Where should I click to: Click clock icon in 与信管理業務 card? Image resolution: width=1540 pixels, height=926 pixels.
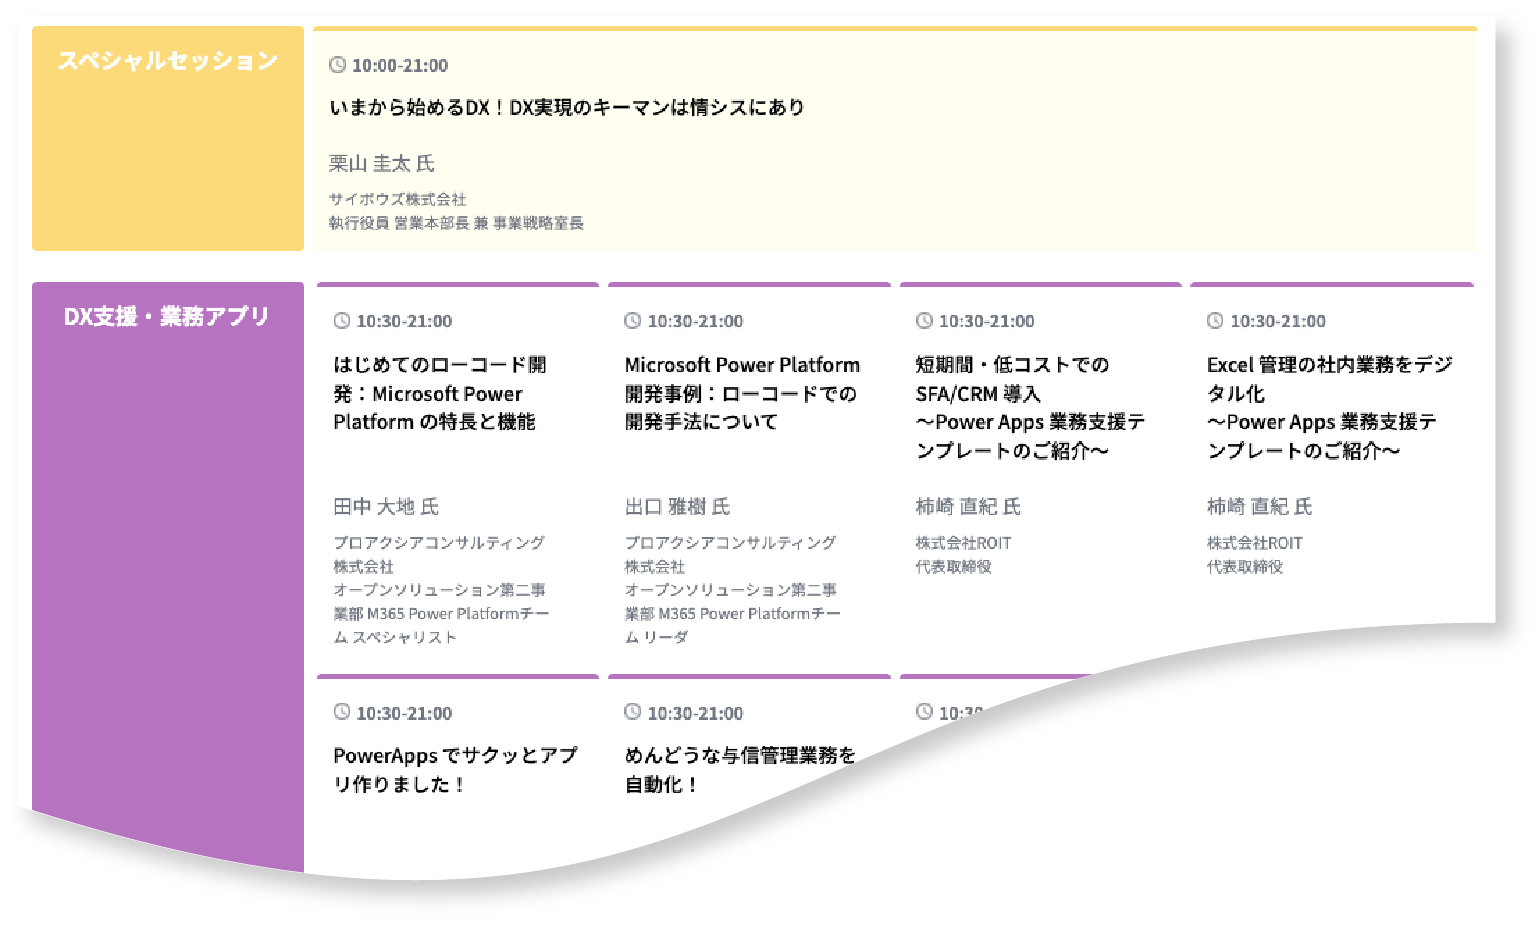(633, 713)
